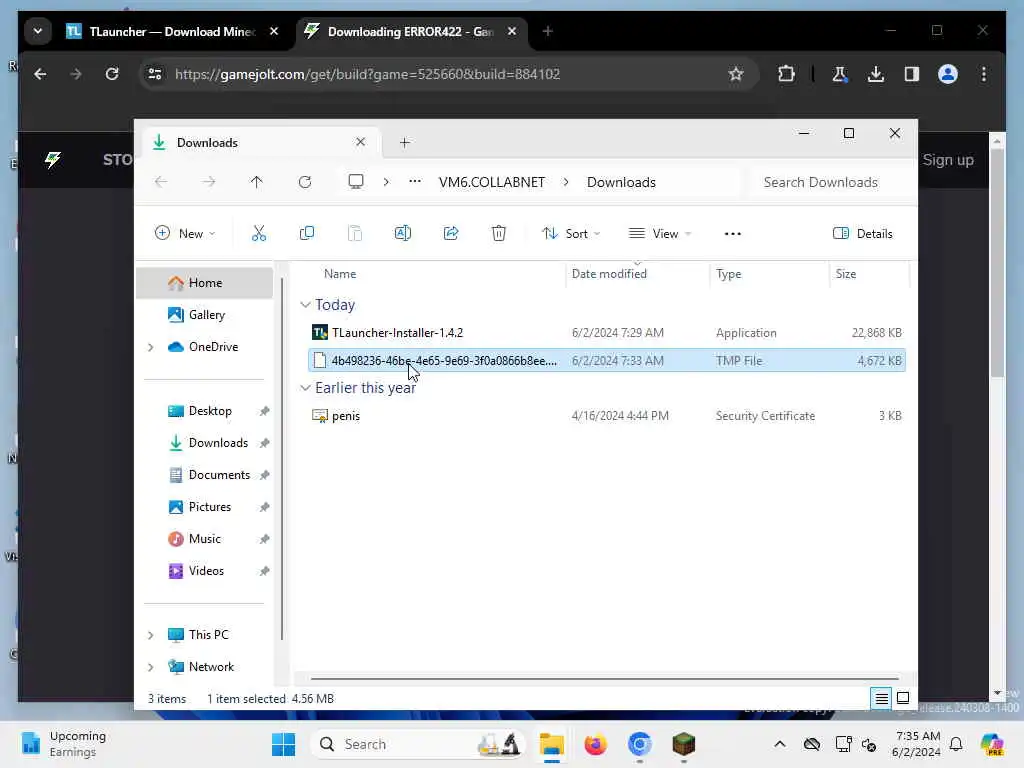
Task: Sort by Date modified column header
Action: (637, 274)
